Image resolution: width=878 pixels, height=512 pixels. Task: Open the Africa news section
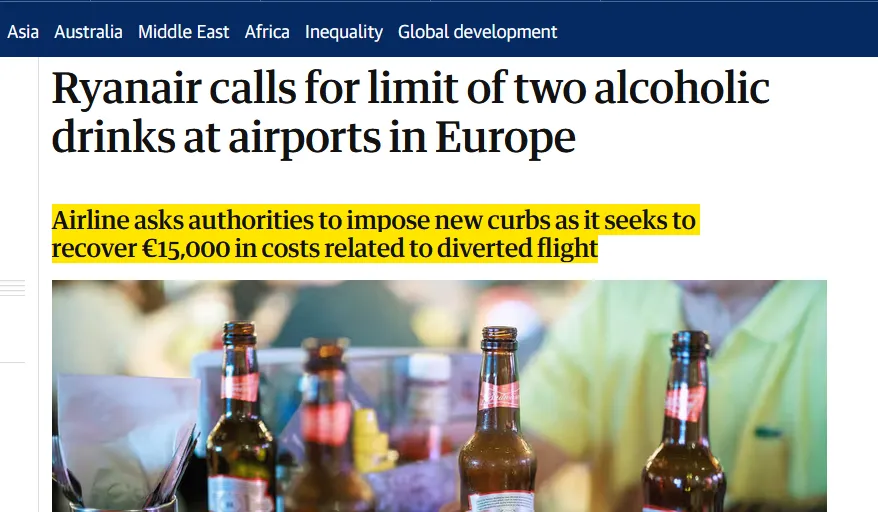tap(267, 32)
